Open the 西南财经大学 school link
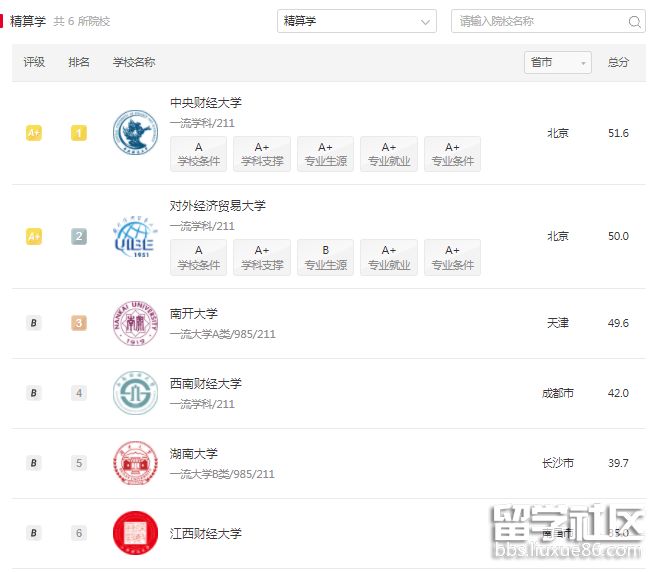658x572 pixels. (206, 384)
